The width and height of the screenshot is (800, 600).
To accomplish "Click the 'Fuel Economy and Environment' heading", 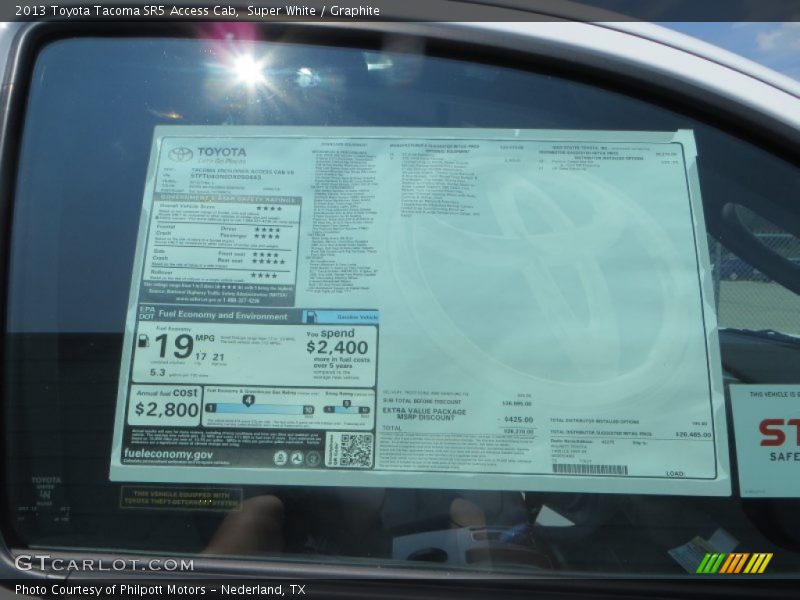I will (223, 315).
